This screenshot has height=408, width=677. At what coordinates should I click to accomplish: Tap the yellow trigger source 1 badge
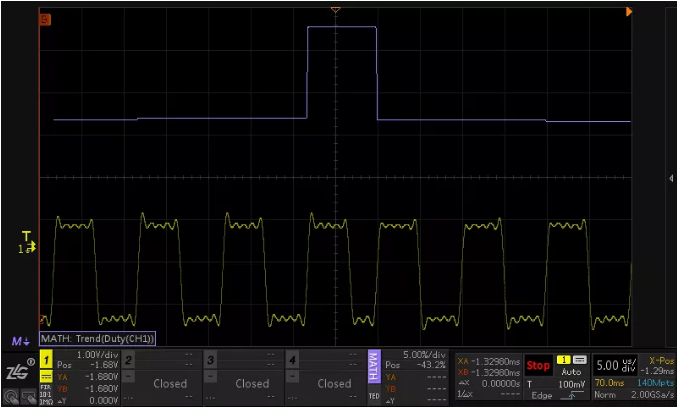tap(563, 360)
